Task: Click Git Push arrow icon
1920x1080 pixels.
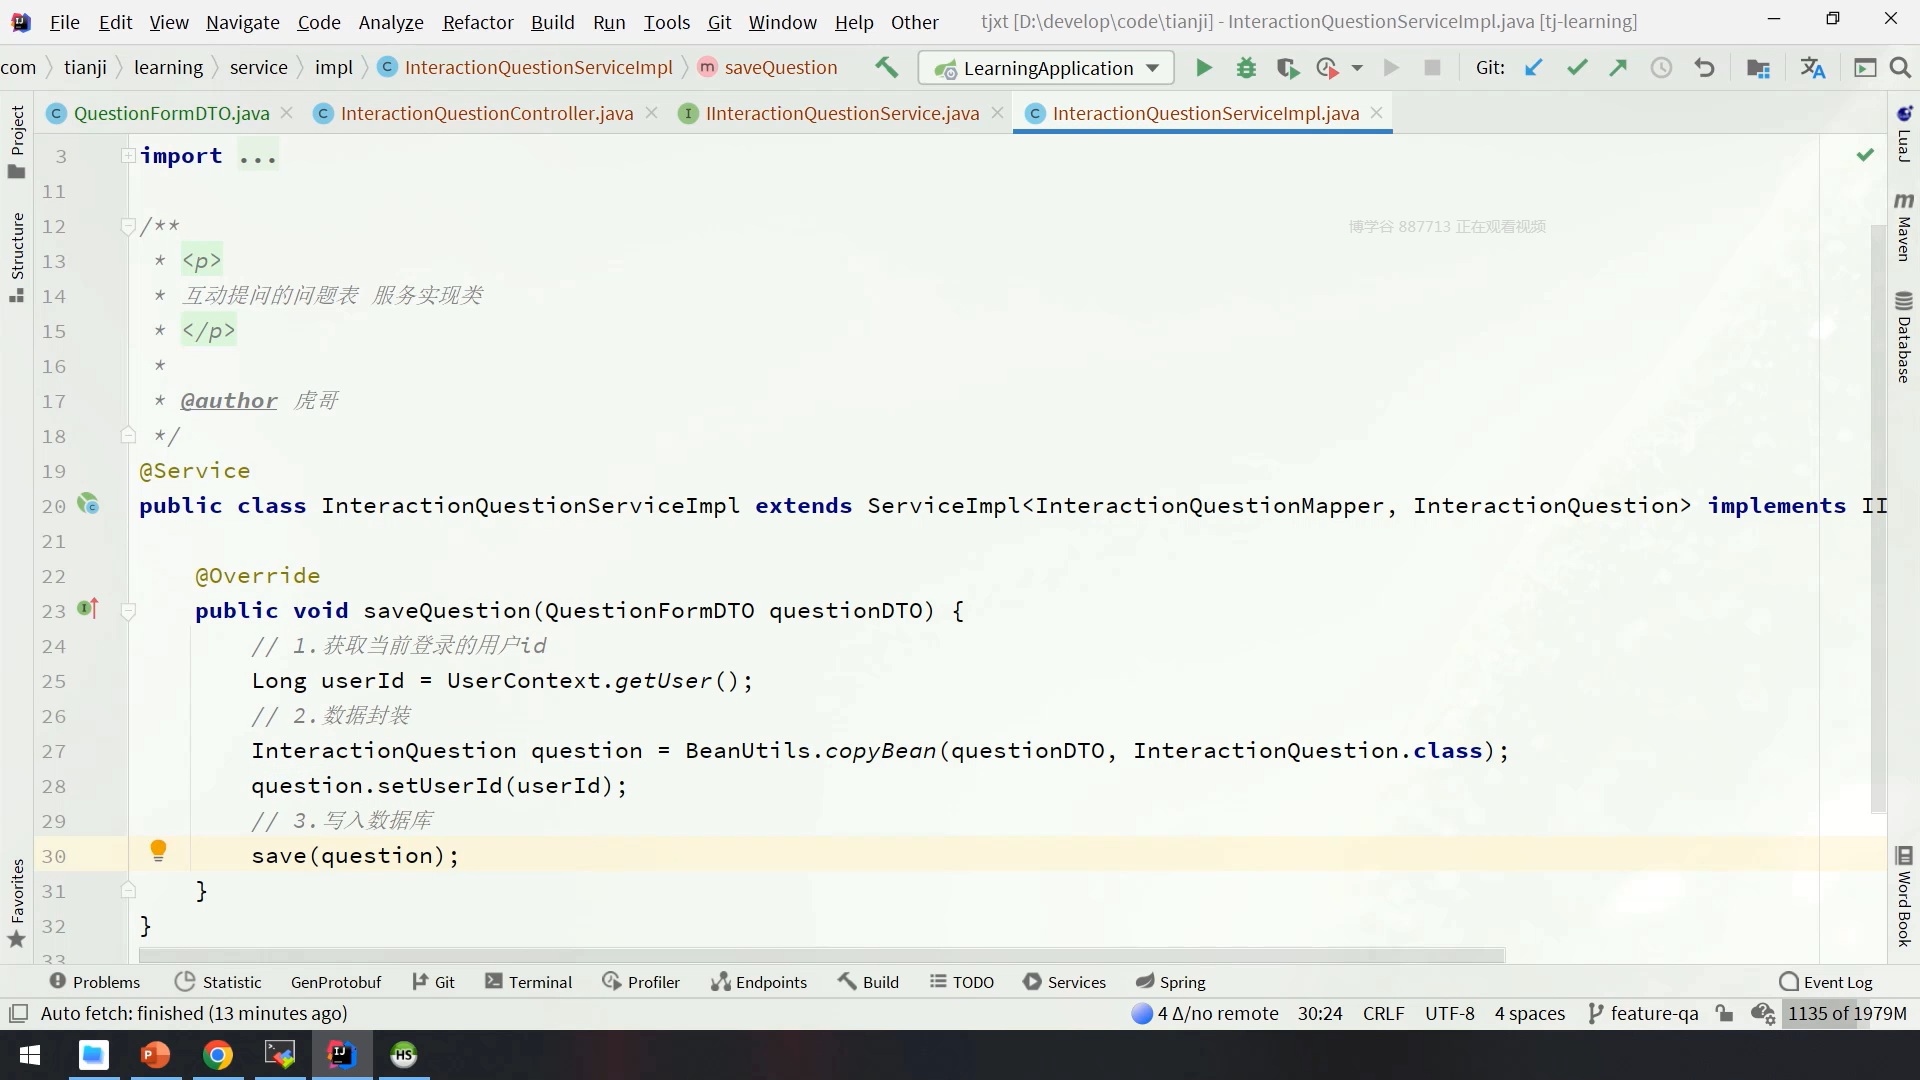Action: coord(1618,68)
